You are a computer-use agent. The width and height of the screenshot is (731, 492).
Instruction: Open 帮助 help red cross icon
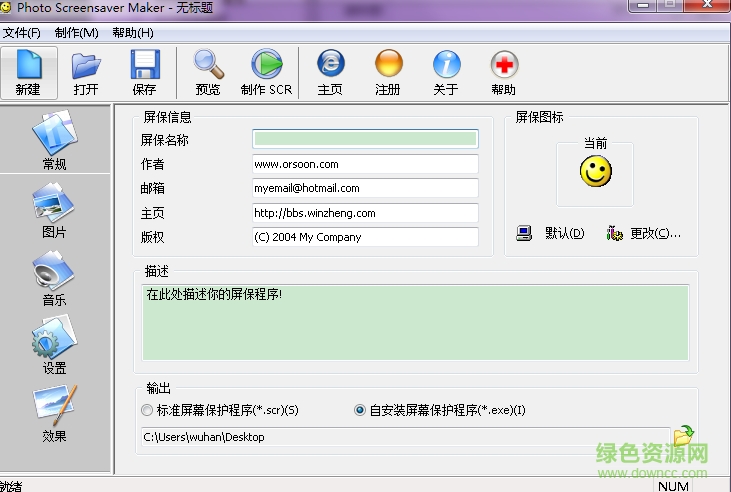tap(504, 73)
